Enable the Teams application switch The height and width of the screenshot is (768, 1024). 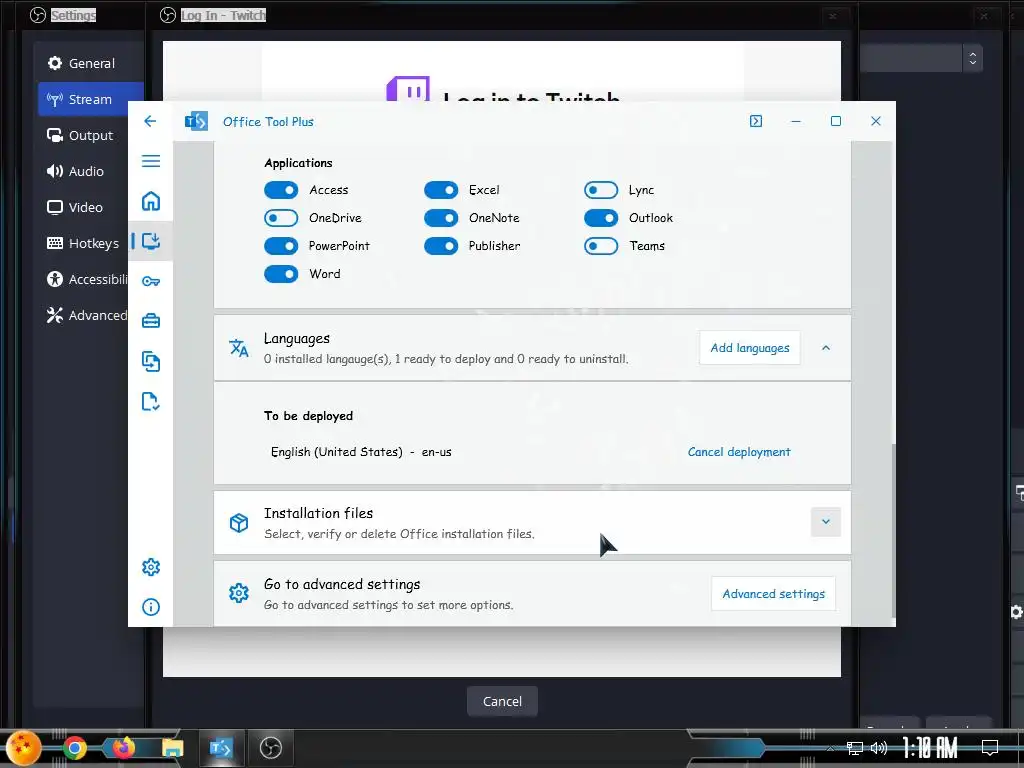tap(601, 246)
